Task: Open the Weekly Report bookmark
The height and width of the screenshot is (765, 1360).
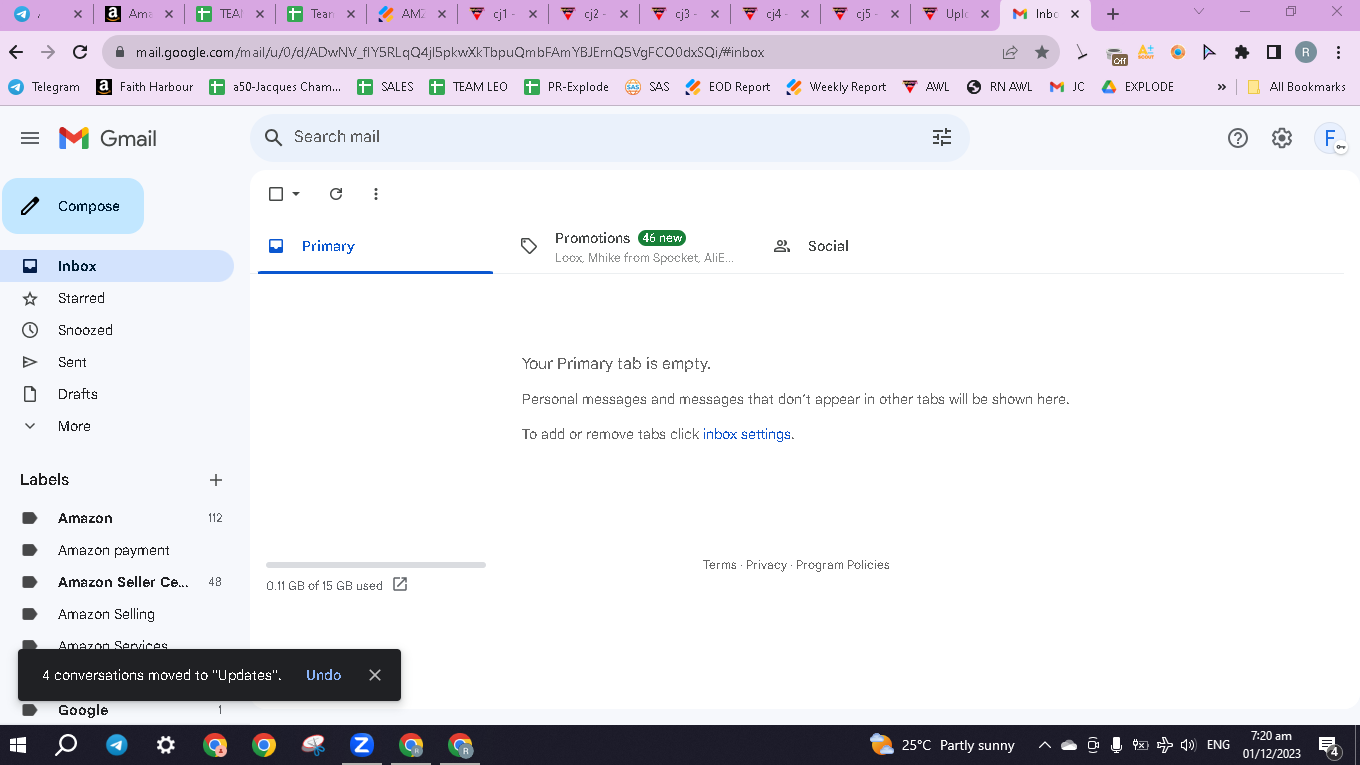Action: [x=836, y=87]
